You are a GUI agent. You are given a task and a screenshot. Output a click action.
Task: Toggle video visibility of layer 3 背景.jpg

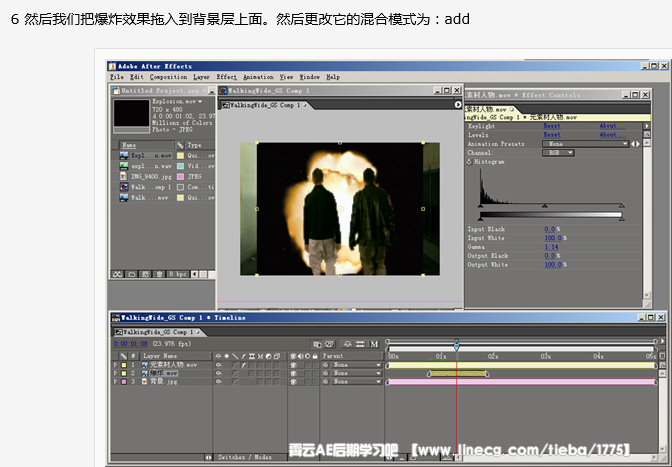[x=294, y=382]
